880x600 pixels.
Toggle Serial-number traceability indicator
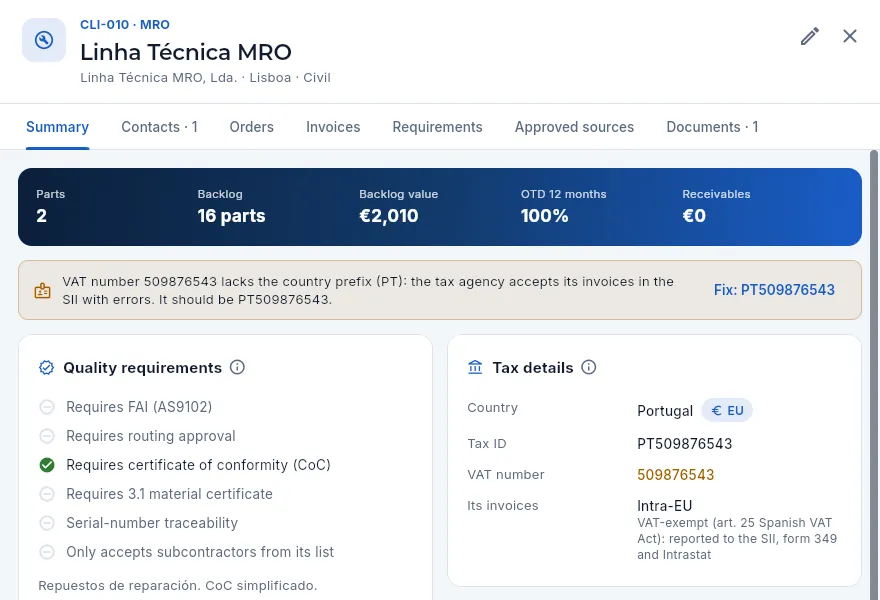pyautogui.click(x=47, y=523)
